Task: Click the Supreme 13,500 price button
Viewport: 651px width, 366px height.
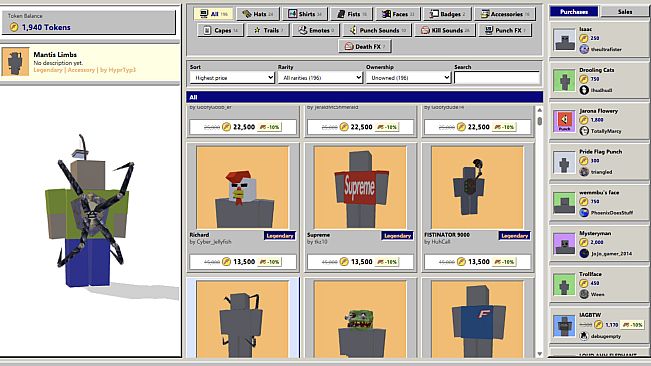Action: [x=360, y=262]
